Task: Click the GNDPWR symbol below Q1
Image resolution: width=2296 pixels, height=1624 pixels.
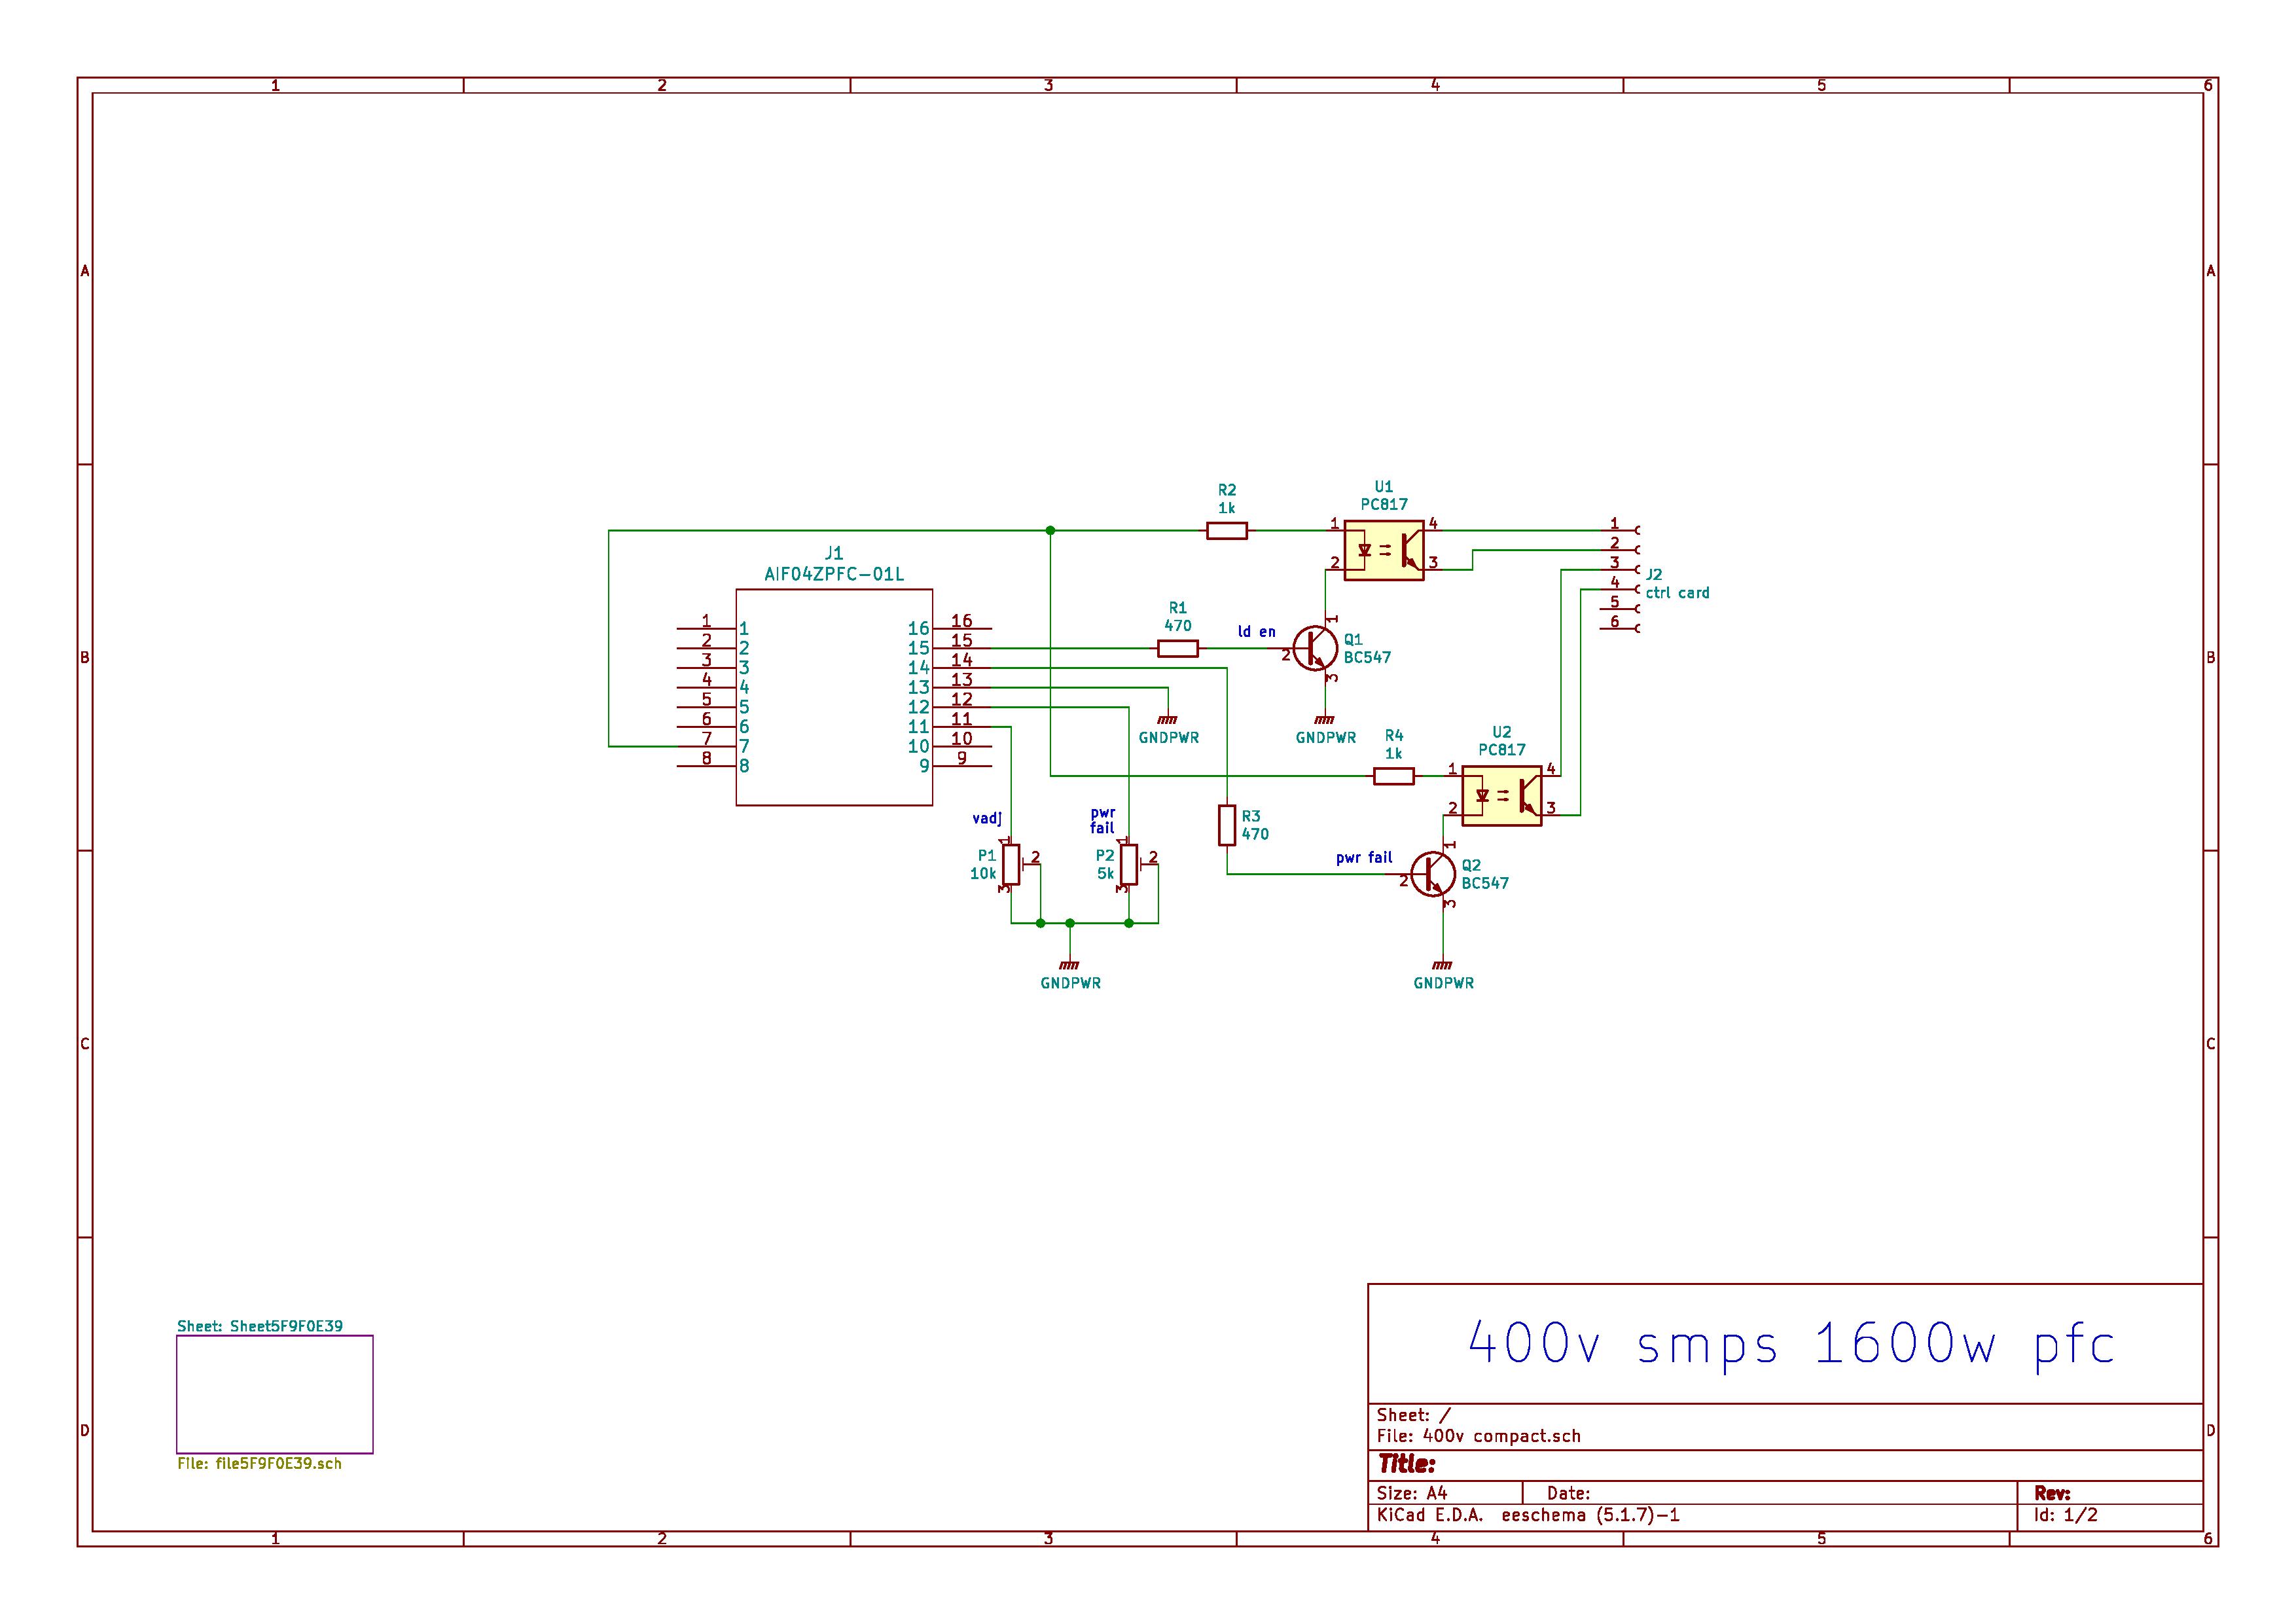Action: (1325, 720)
